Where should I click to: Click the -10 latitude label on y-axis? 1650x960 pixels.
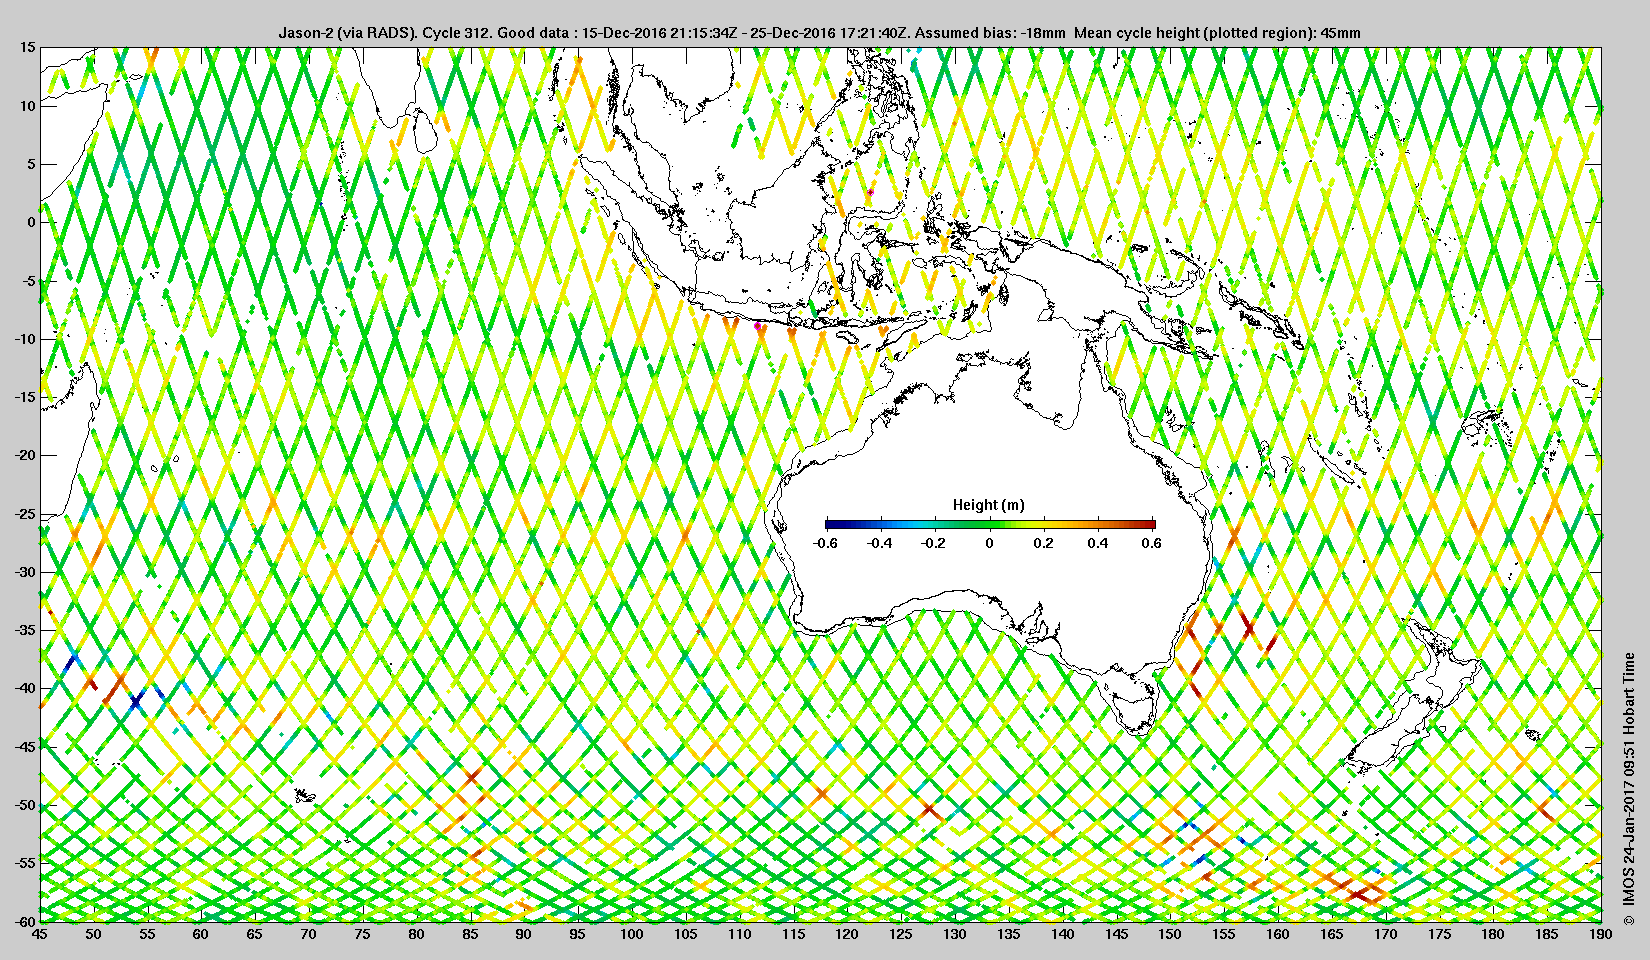[25, 339]
